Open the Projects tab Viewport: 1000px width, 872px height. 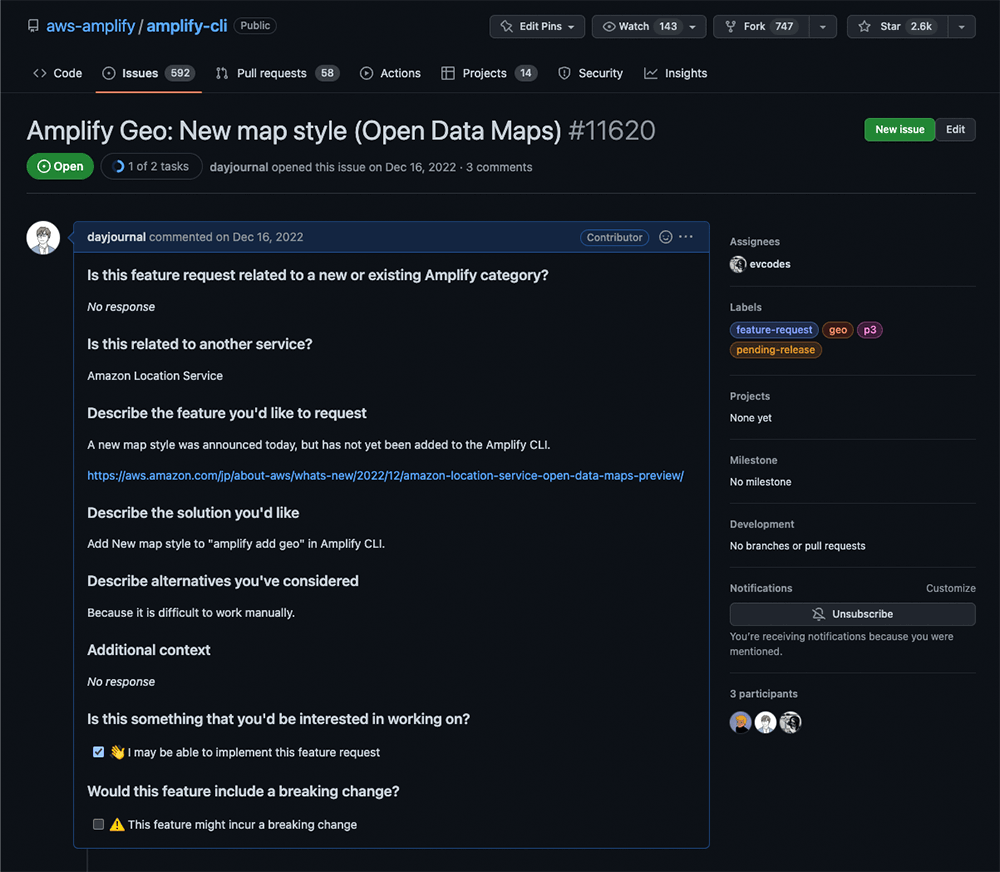[489, 73]
